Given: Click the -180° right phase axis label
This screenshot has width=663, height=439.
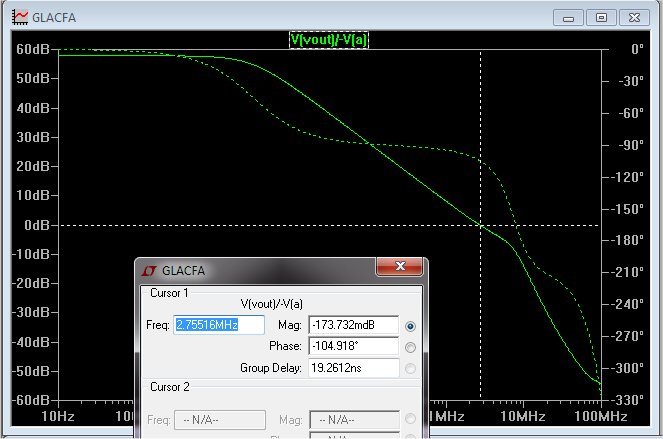Looking at the screenshot, I should click(627, 240).
